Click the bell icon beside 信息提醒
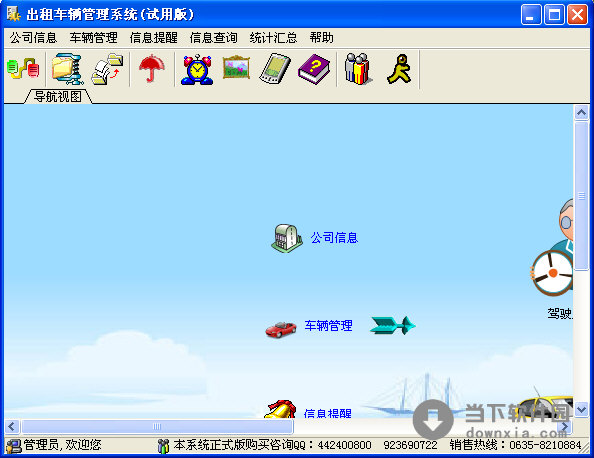The height and width of the screenshot is (458, 594). (280, 408)
